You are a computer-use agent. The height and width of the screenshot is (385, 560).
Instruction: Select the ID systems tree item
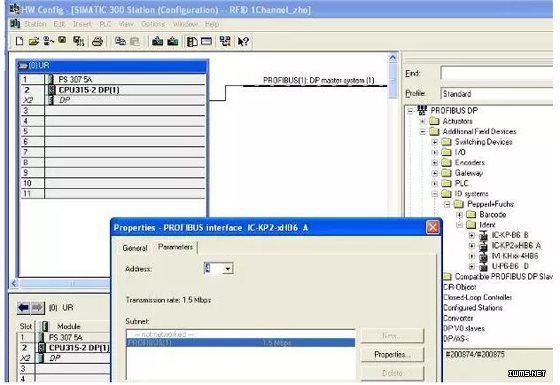pos(471,194)
